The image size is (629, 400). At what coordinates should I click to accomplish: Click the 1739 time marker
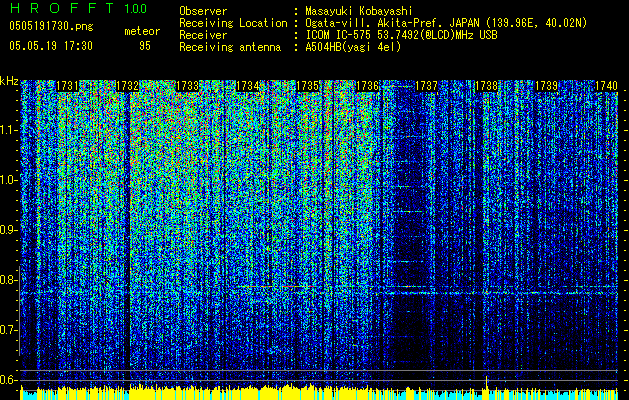546,86
